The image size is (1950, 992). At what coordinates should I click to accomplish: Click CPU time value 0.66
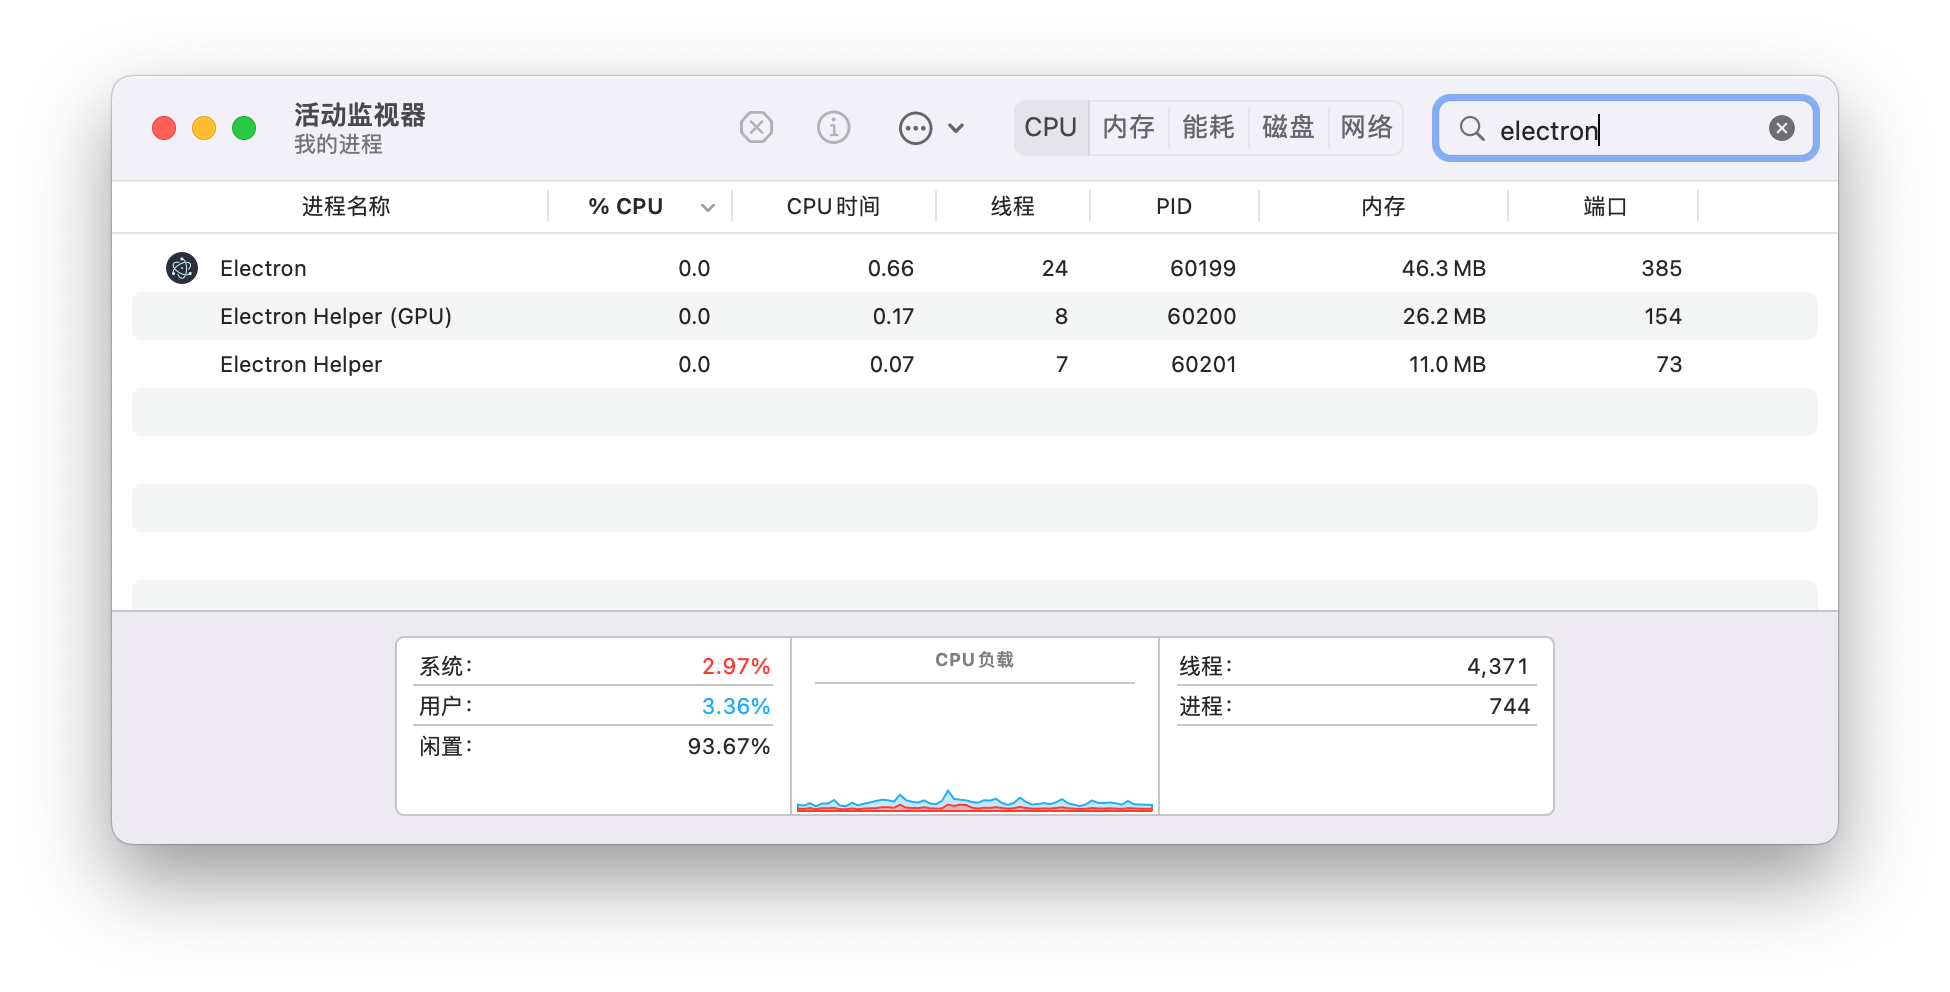[x=891, y=268]
